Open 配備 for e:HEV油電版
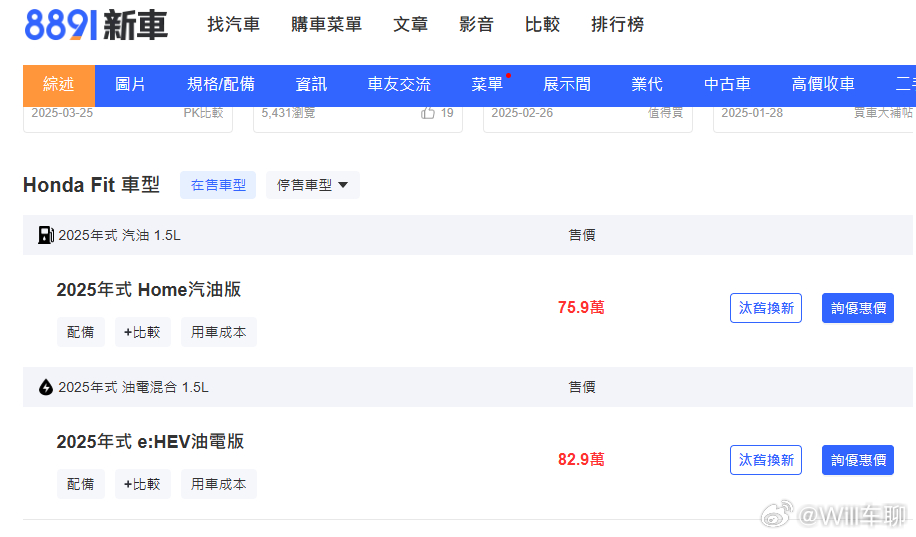Viewport: 916px width, 537px height. point(81,484)
